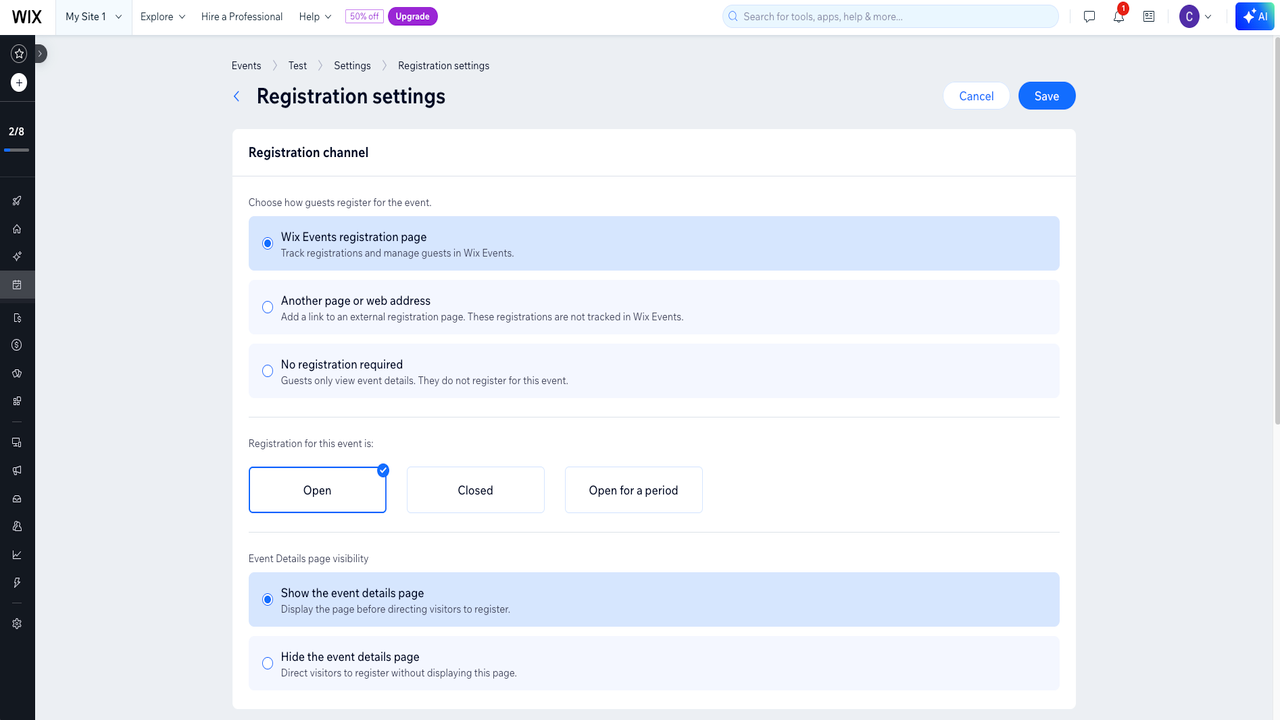Expand the Explore menu
This screenshot has height=720, width=1280.
tap(163, 17)
